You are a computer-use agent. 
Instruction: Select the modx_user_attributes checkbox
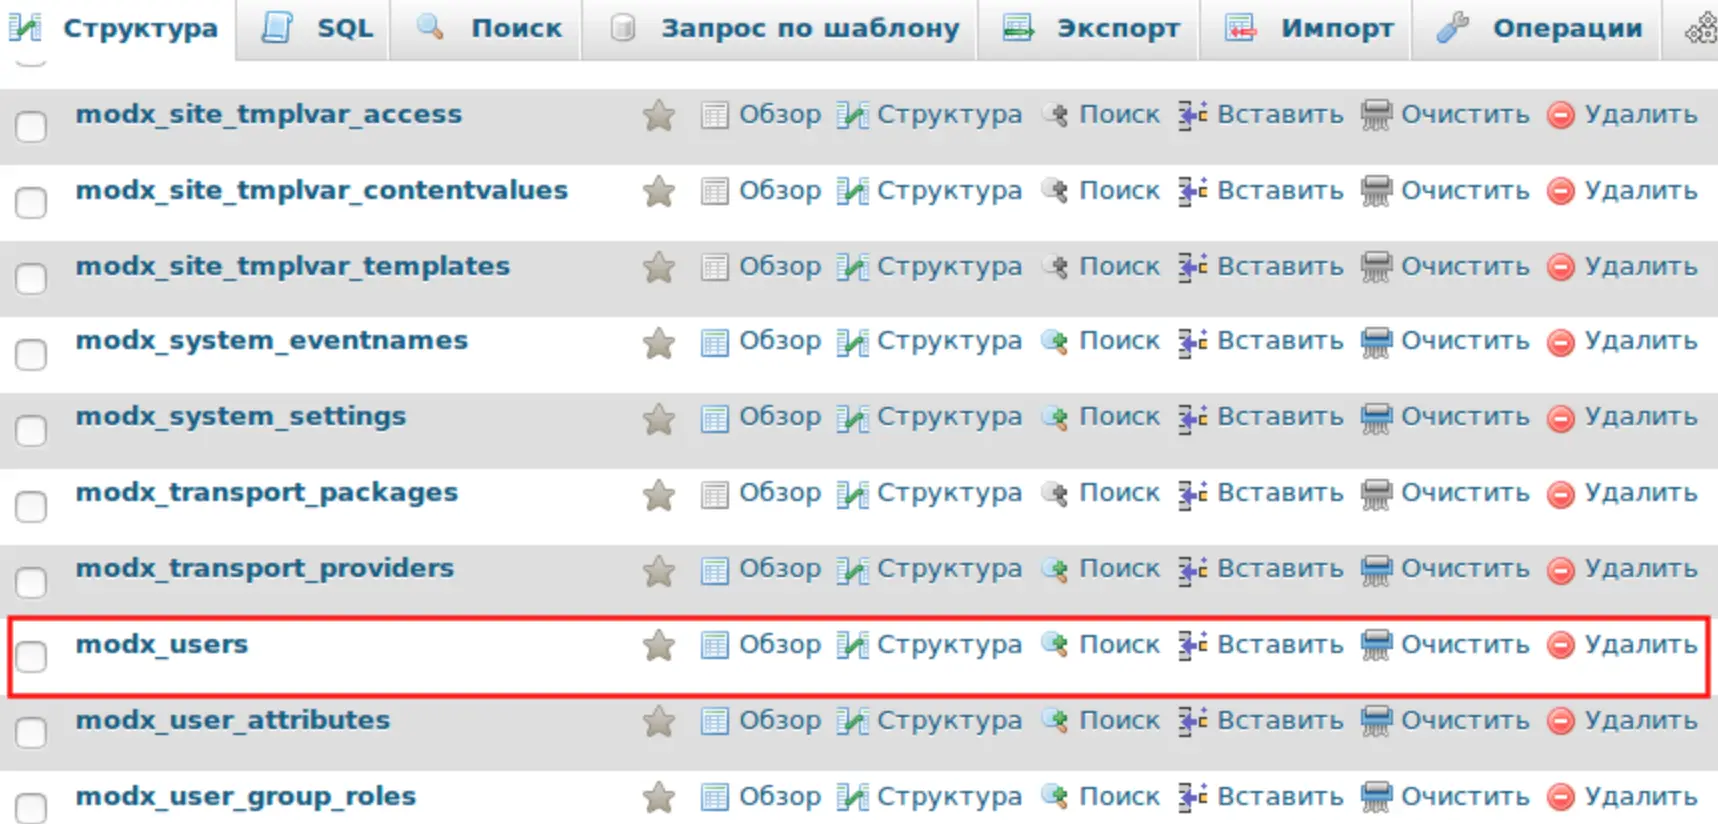click(31, 733)
